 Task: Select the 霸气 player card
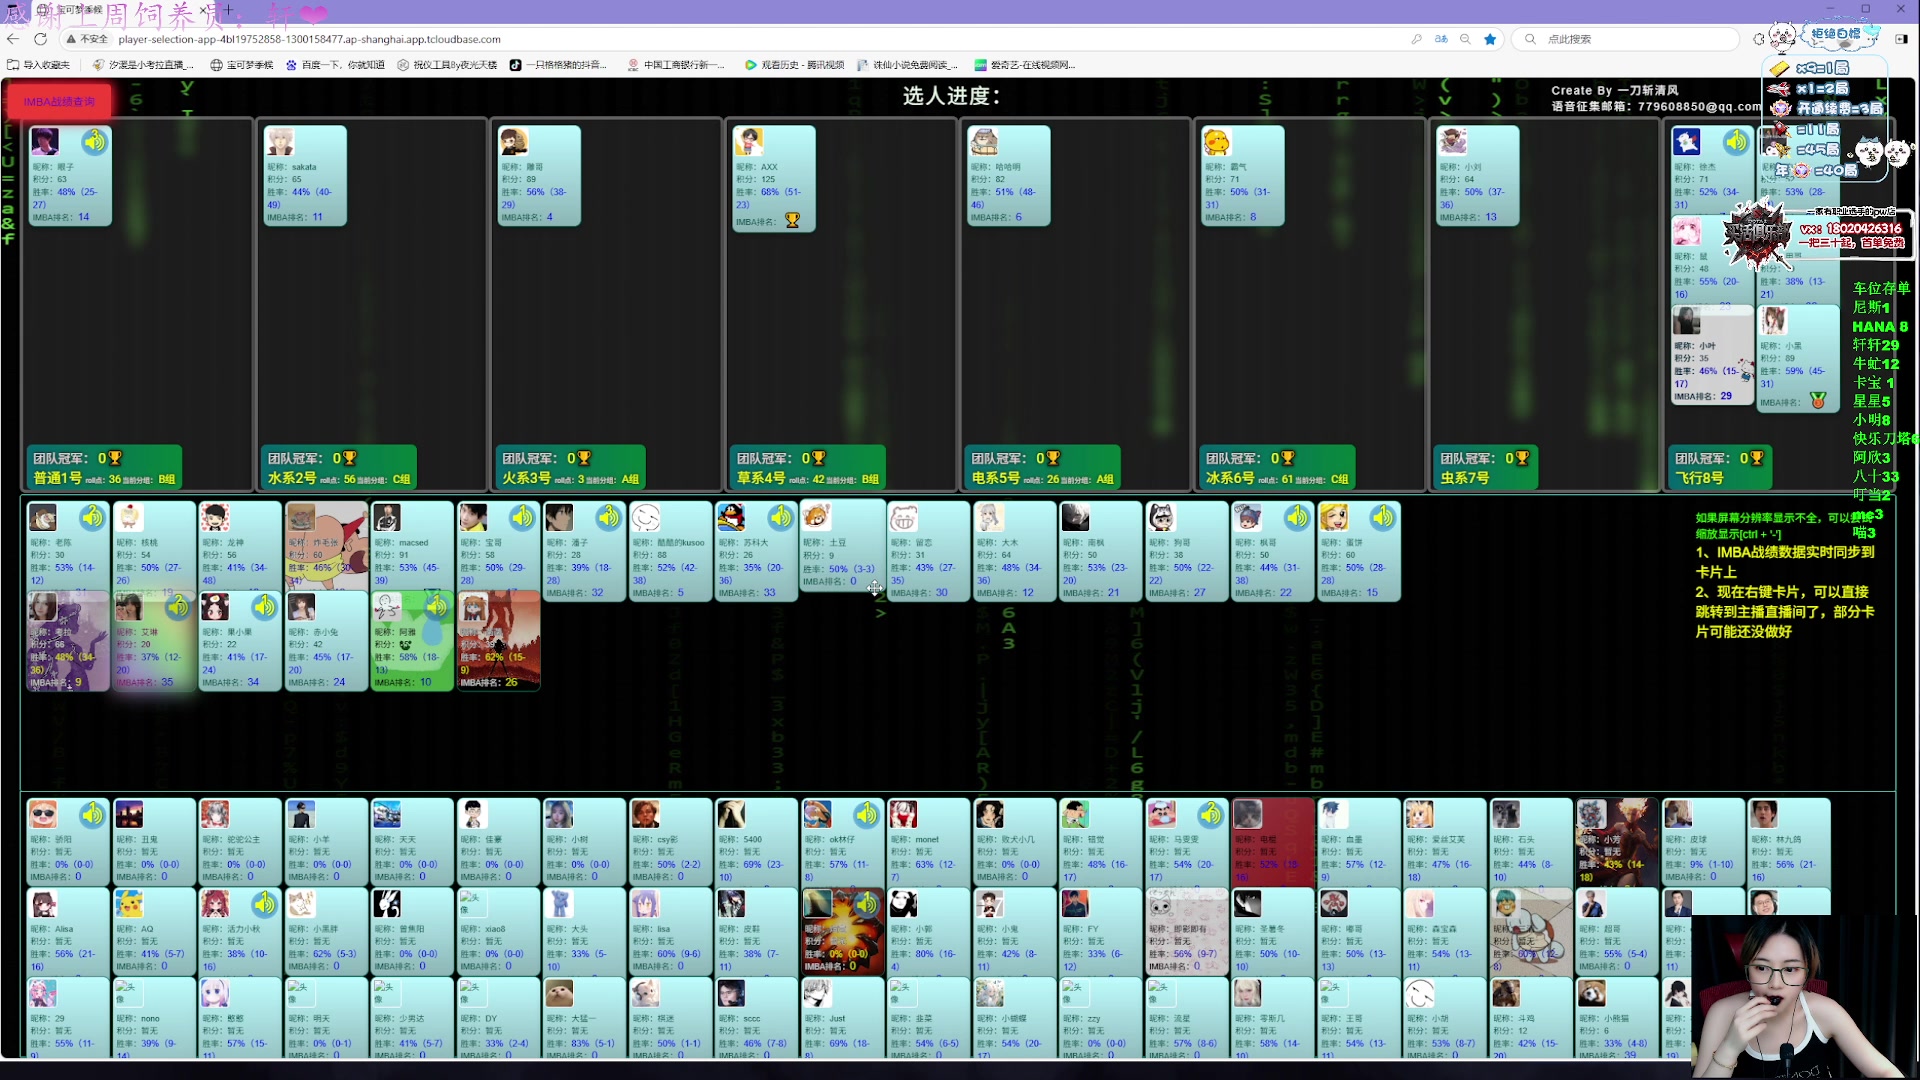[x=1243, y=175]
